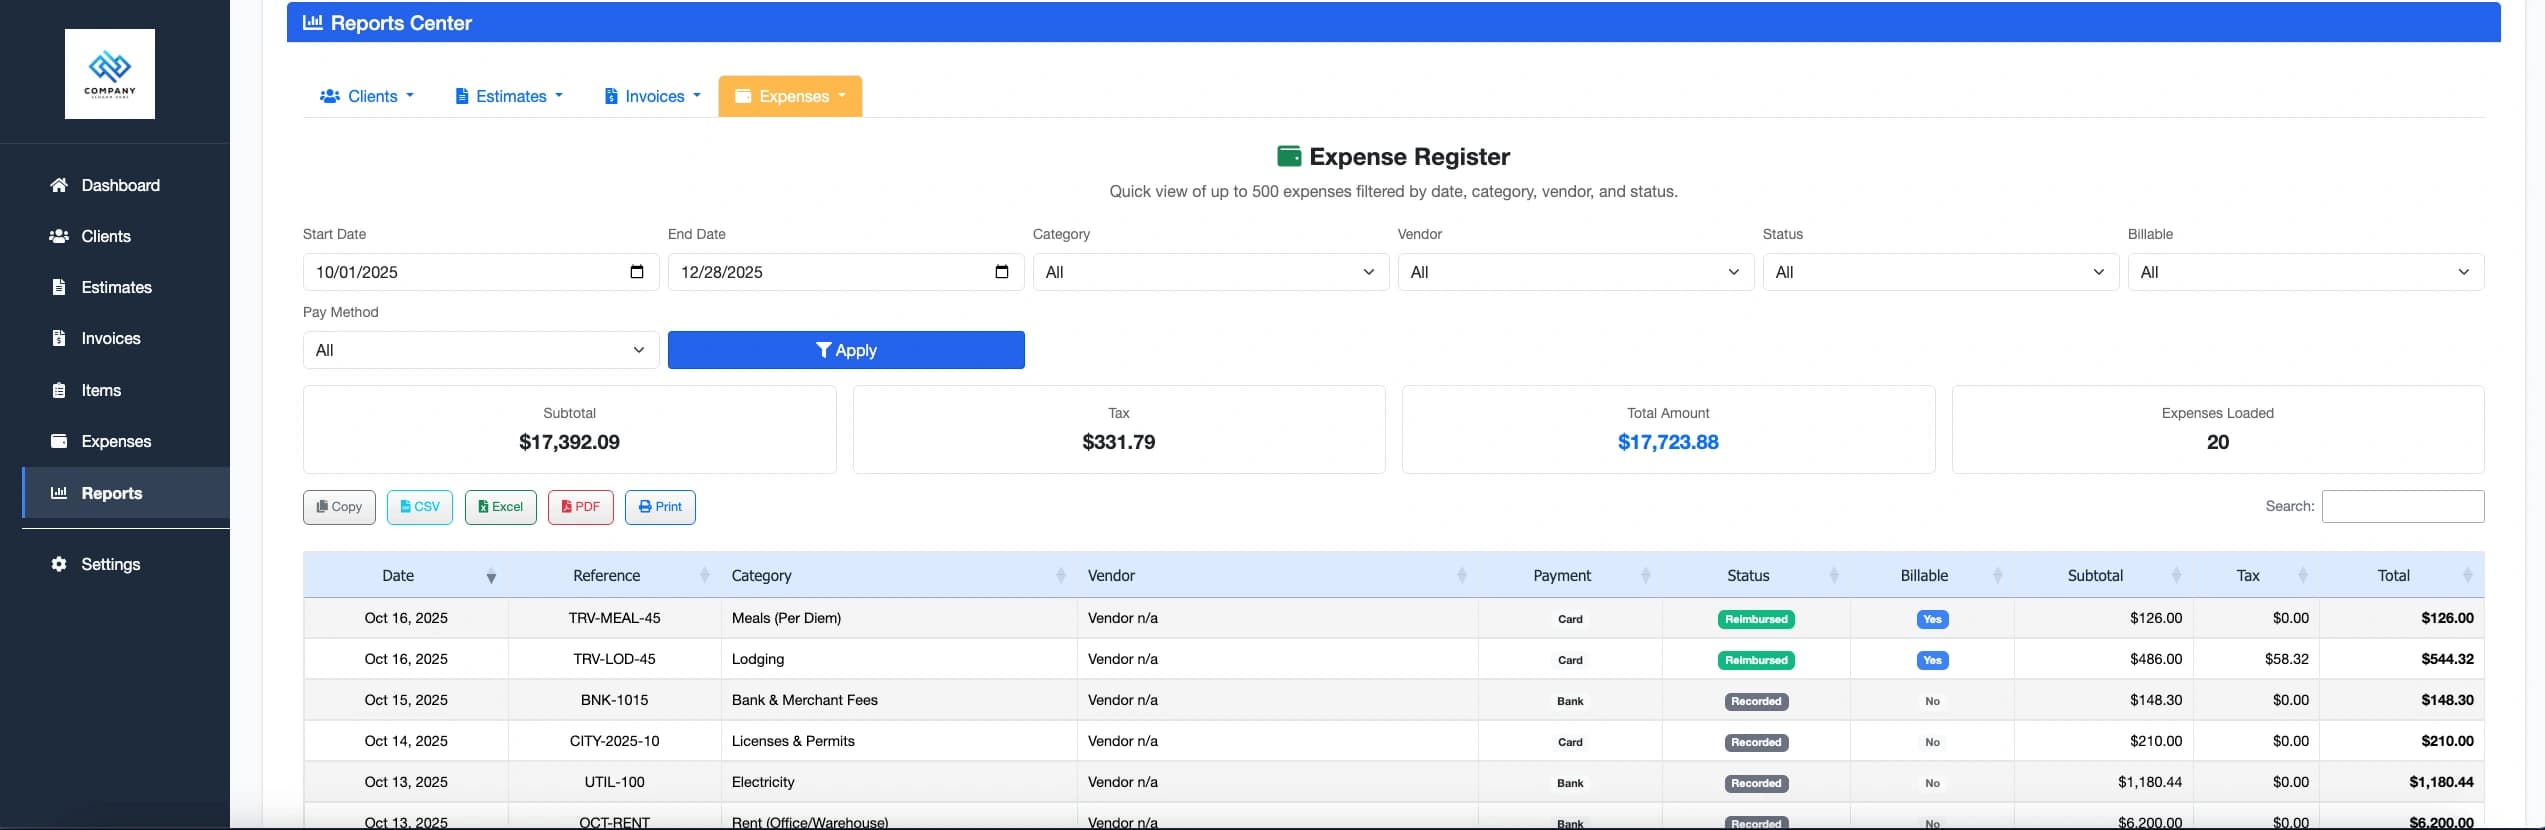Sort table by Subtotal column arrows

click(2177, 576)
